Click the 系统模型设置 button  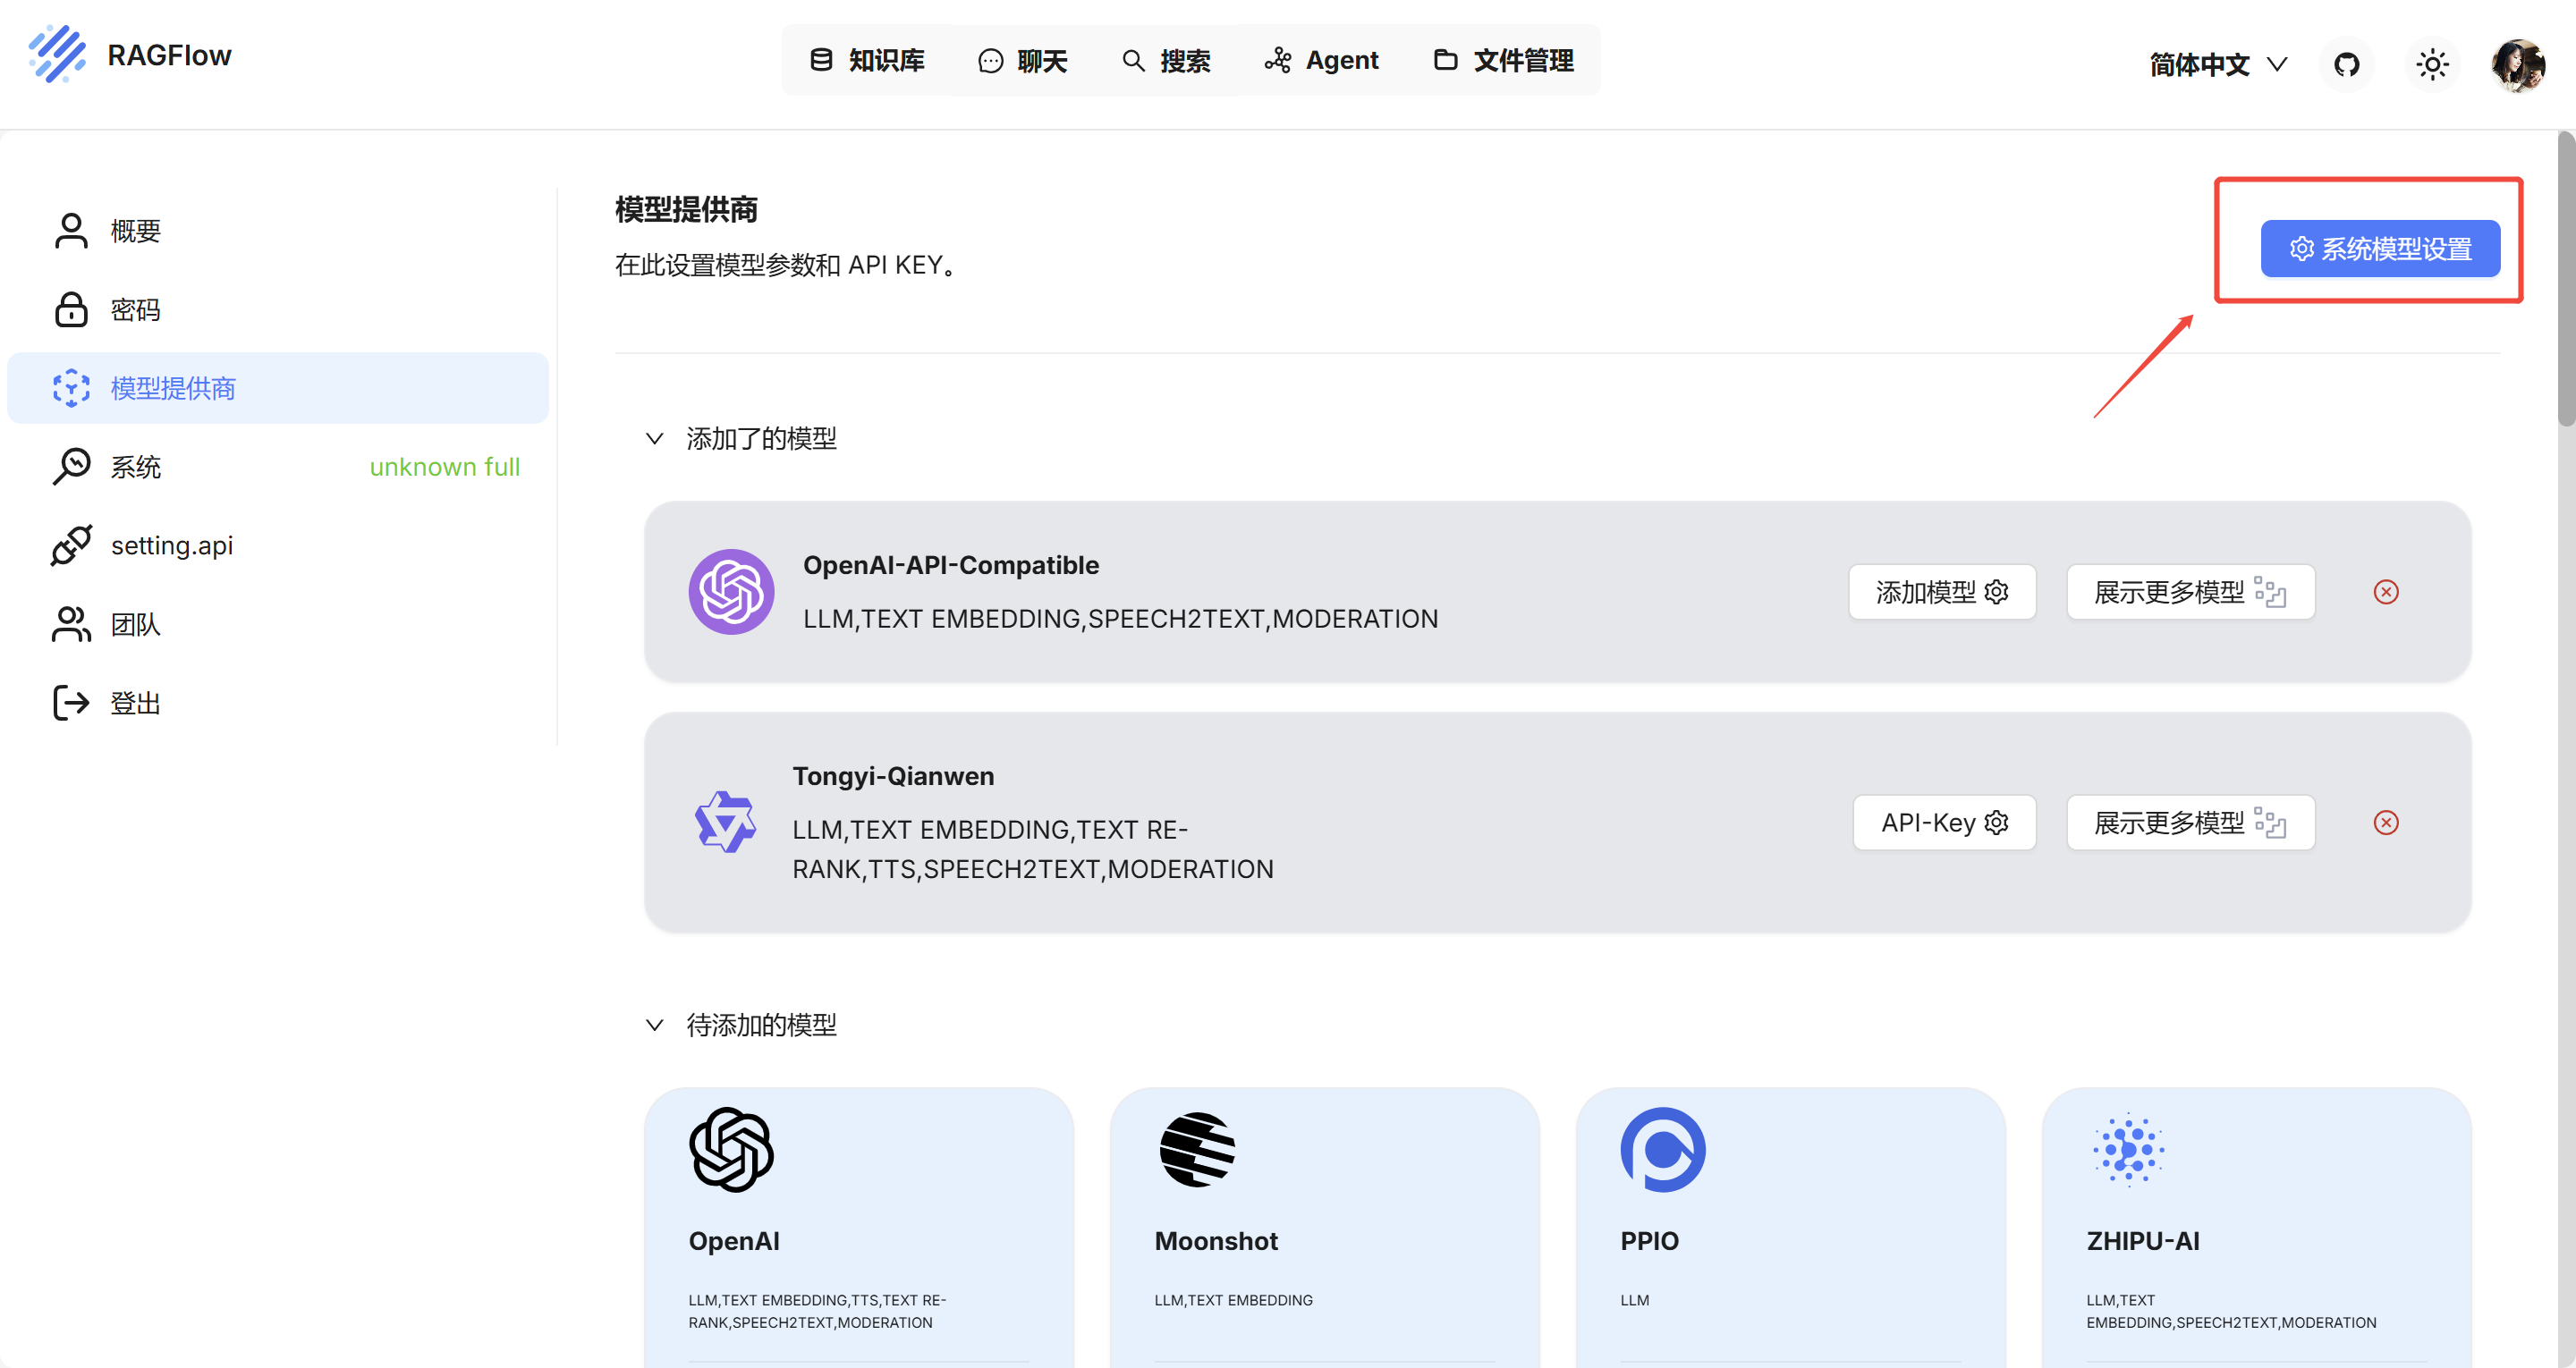click(2380, 249)
